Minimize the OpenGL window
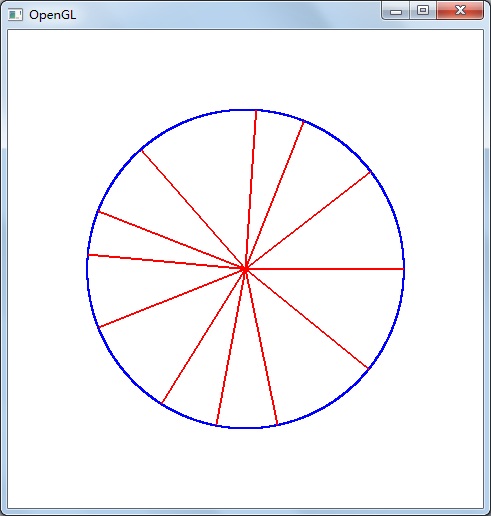The width and height of the screenshot is (491, 516). [396, 11]
